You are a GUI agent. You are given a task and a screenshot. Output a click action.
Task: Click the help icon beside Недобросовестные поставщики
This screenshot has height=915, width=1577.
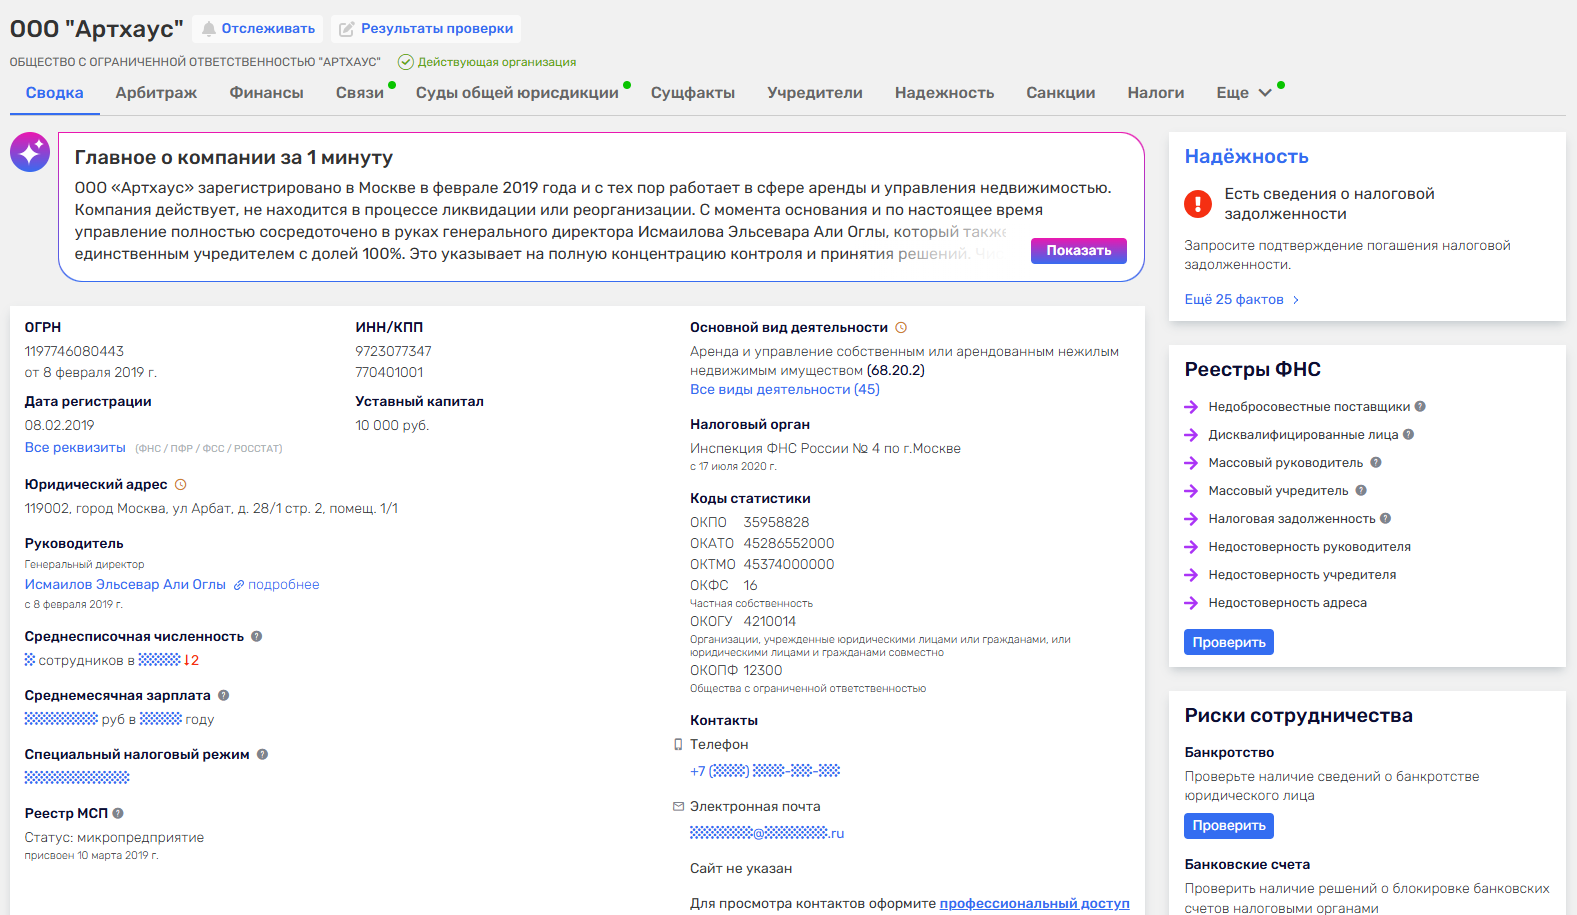click(x=1420, y=406)
